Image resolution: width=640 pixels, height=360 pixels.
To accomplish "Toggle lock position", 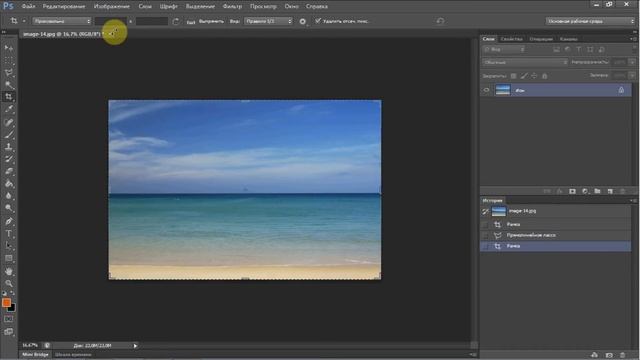I will point(534,76).
